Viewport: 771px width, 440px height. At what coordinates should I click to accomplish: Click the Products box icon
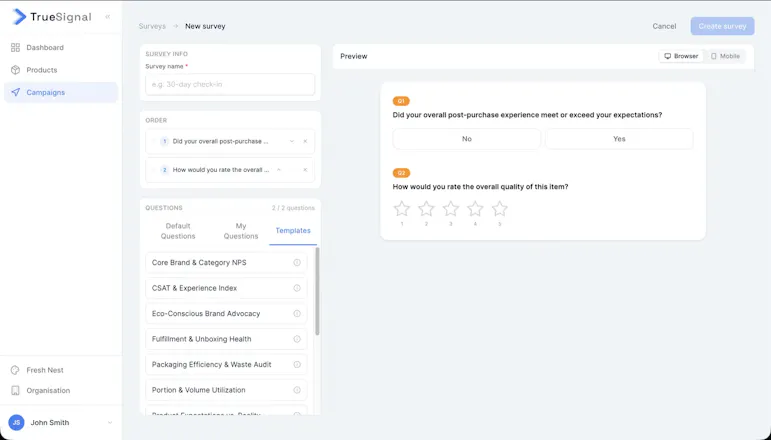coord(15,70)
